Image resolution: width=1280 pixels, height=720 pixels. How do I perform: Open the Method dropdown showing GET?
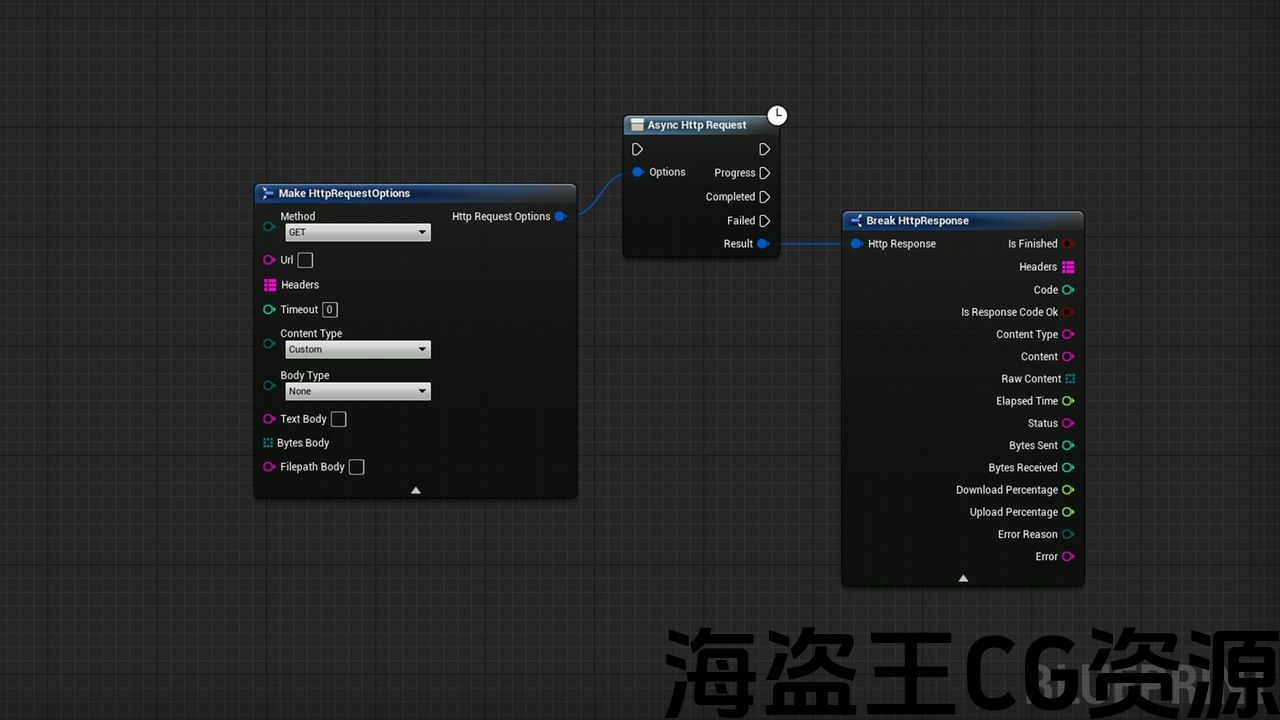[x=357, y=232]
